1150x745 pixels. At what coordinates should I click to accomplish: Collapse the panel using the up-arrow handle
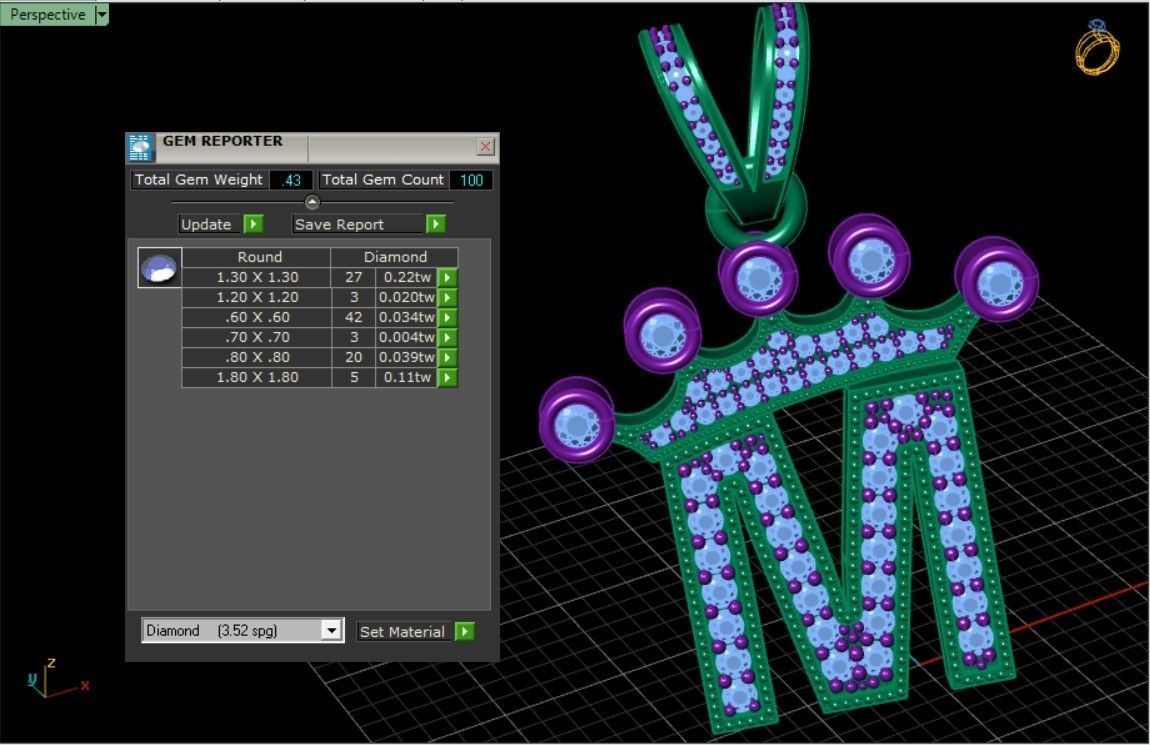point(312,202)
